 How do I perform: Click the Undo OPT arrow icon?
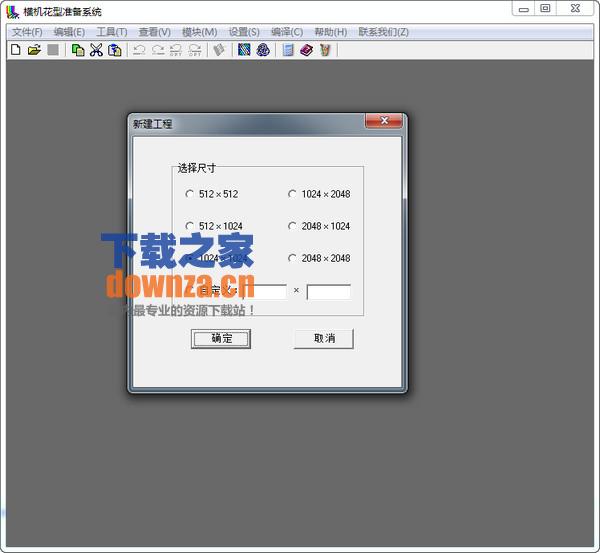click(x=176, y=50)
